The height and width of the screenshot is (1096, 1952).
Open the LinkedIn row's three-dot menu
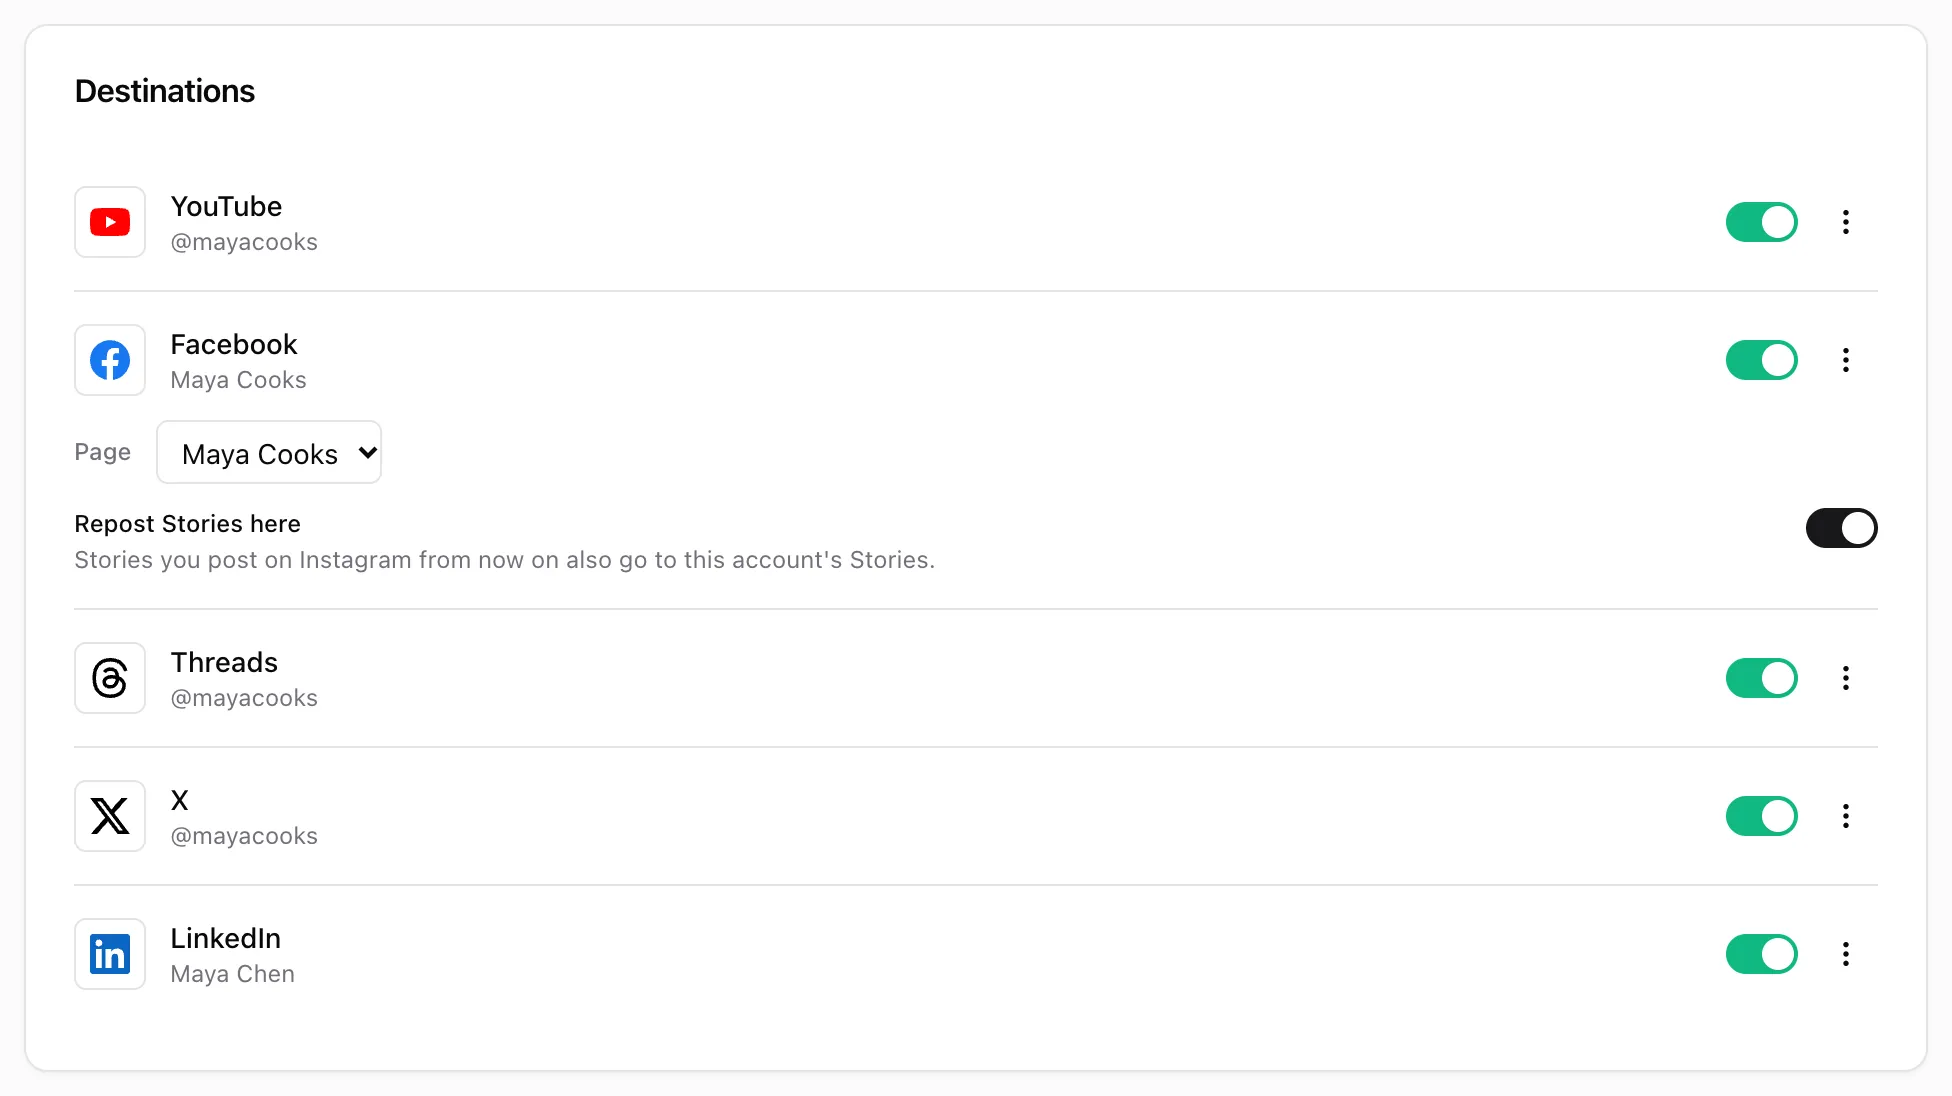point(1846,954)
